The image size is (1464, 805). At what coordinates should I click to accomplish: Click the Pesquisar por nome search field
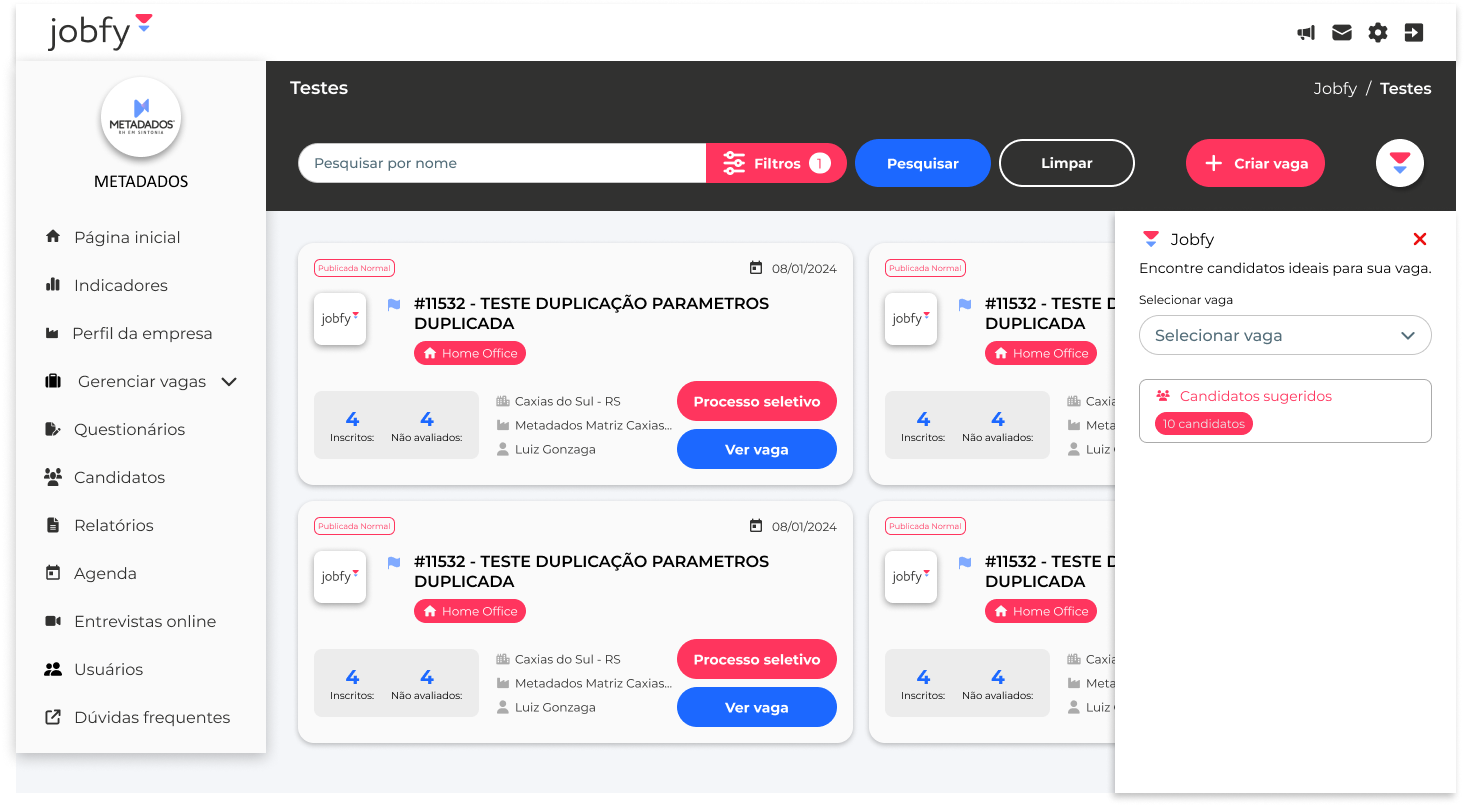point(502,163)
